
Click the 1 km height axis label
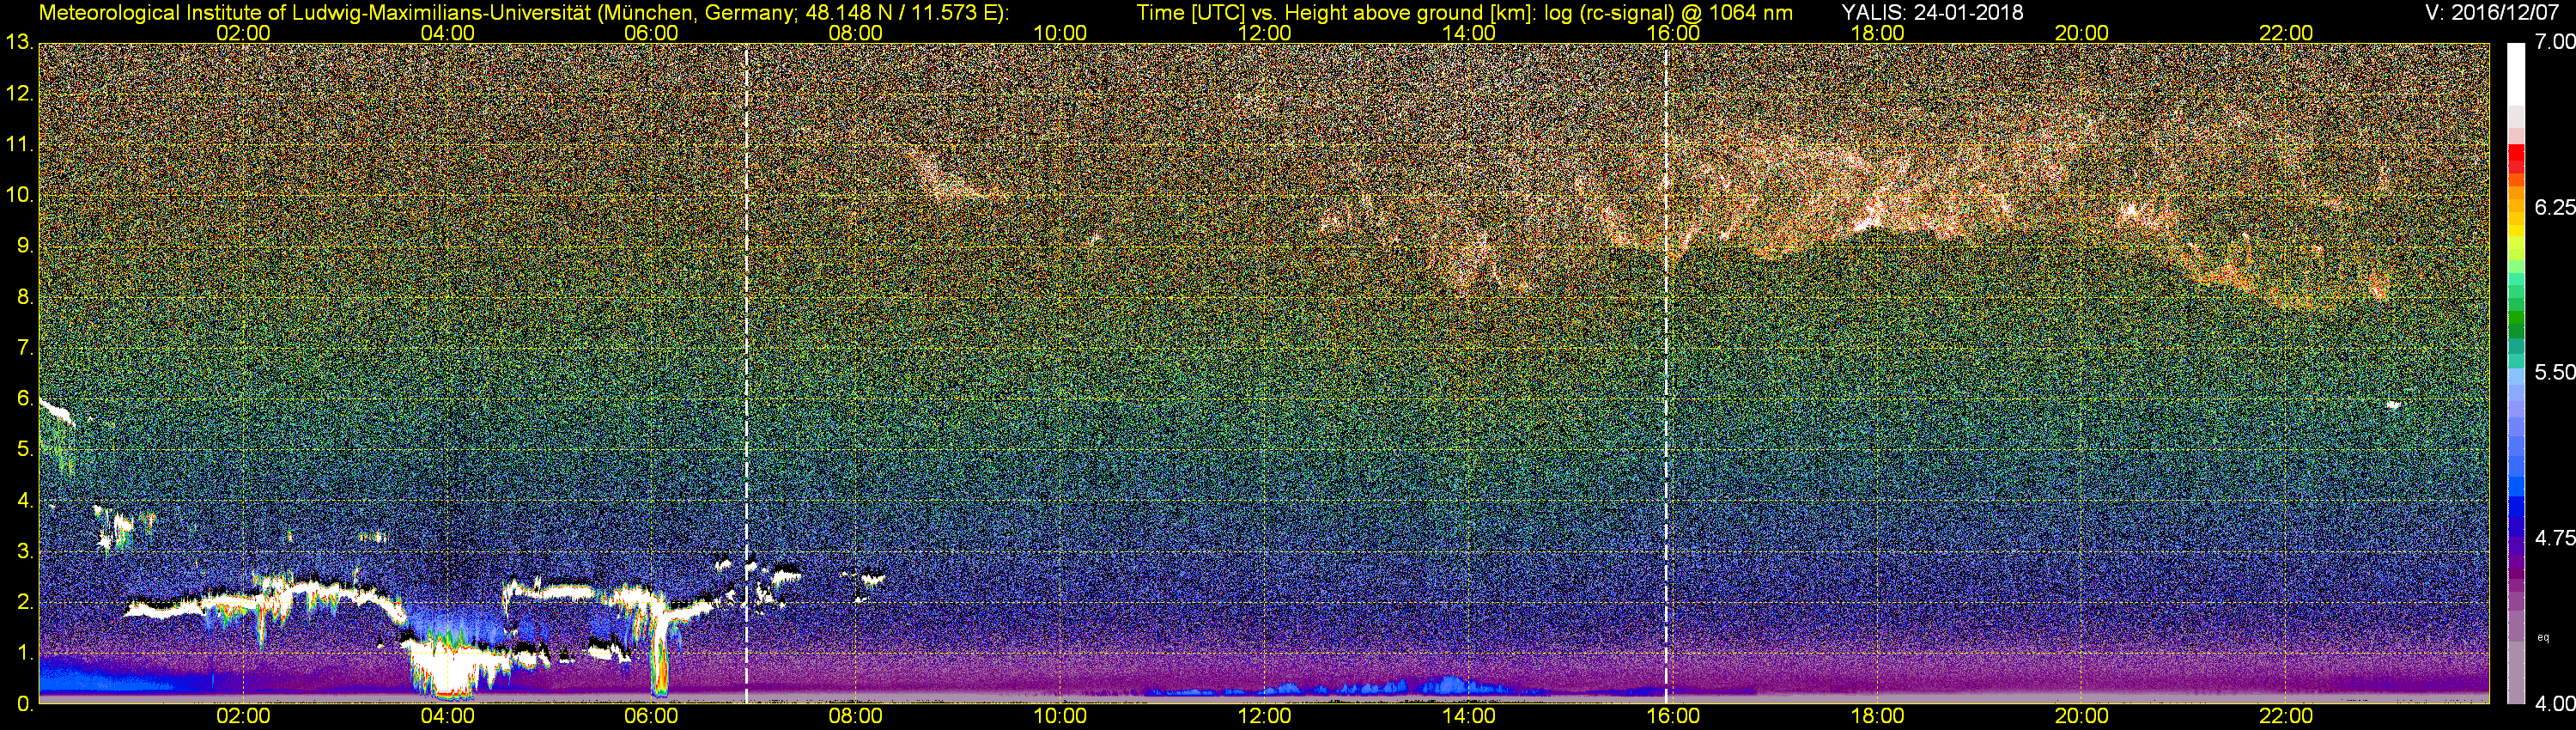point(24,653)
